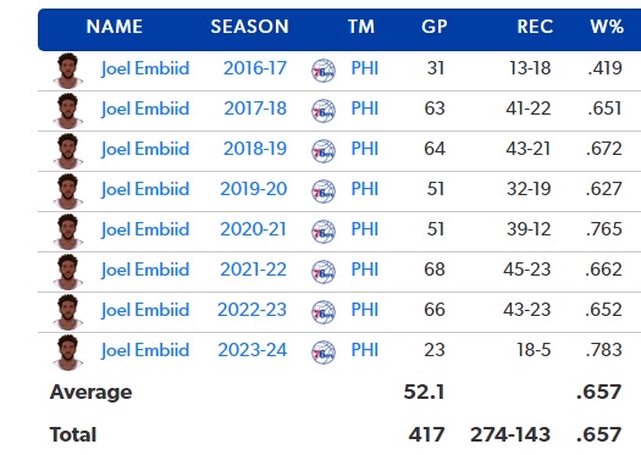Click the TM column header
This screenshot has height=455, width=641.
point(361,27)
